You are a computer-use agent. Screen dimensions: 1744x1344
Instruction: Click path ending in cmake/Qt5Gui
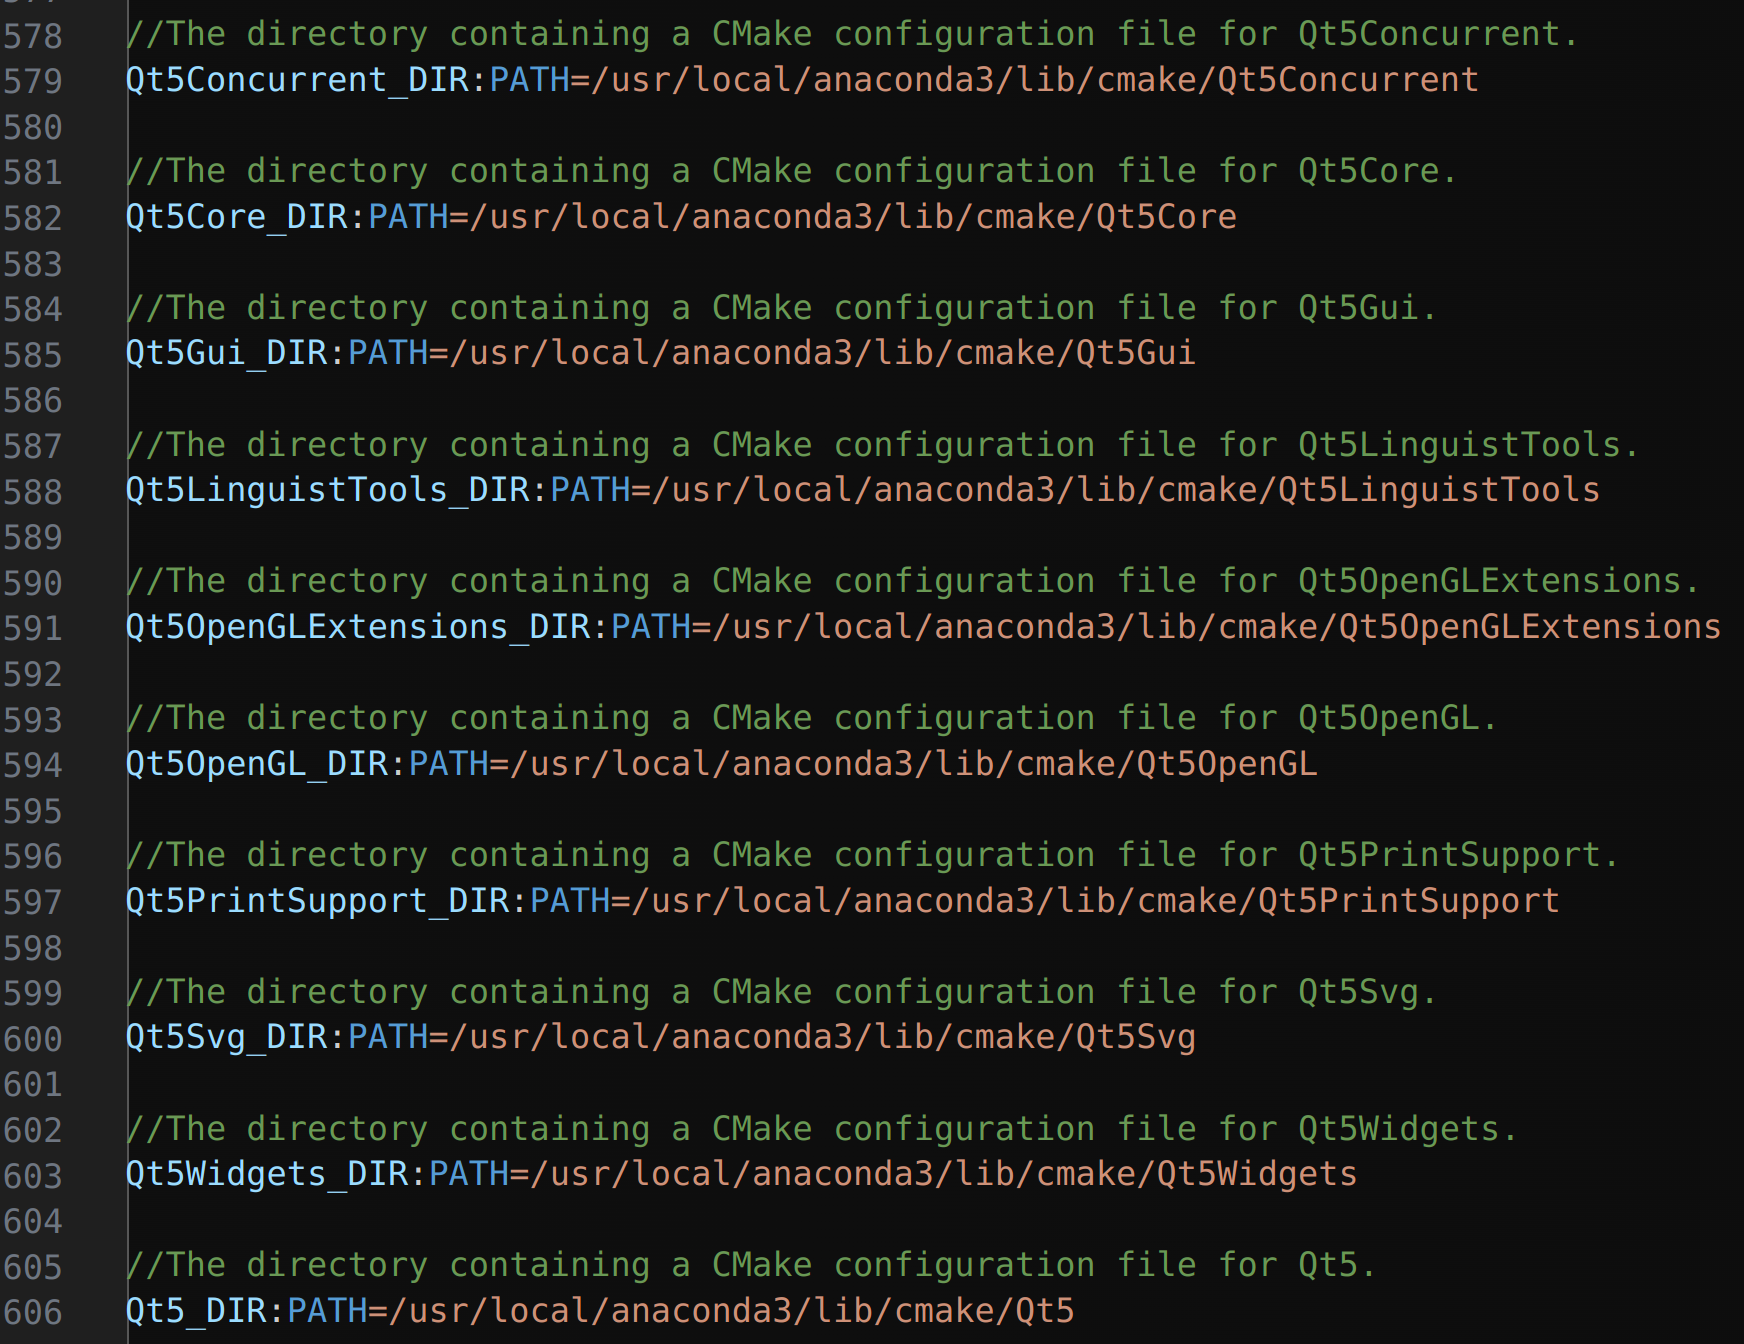pos(823,353)
